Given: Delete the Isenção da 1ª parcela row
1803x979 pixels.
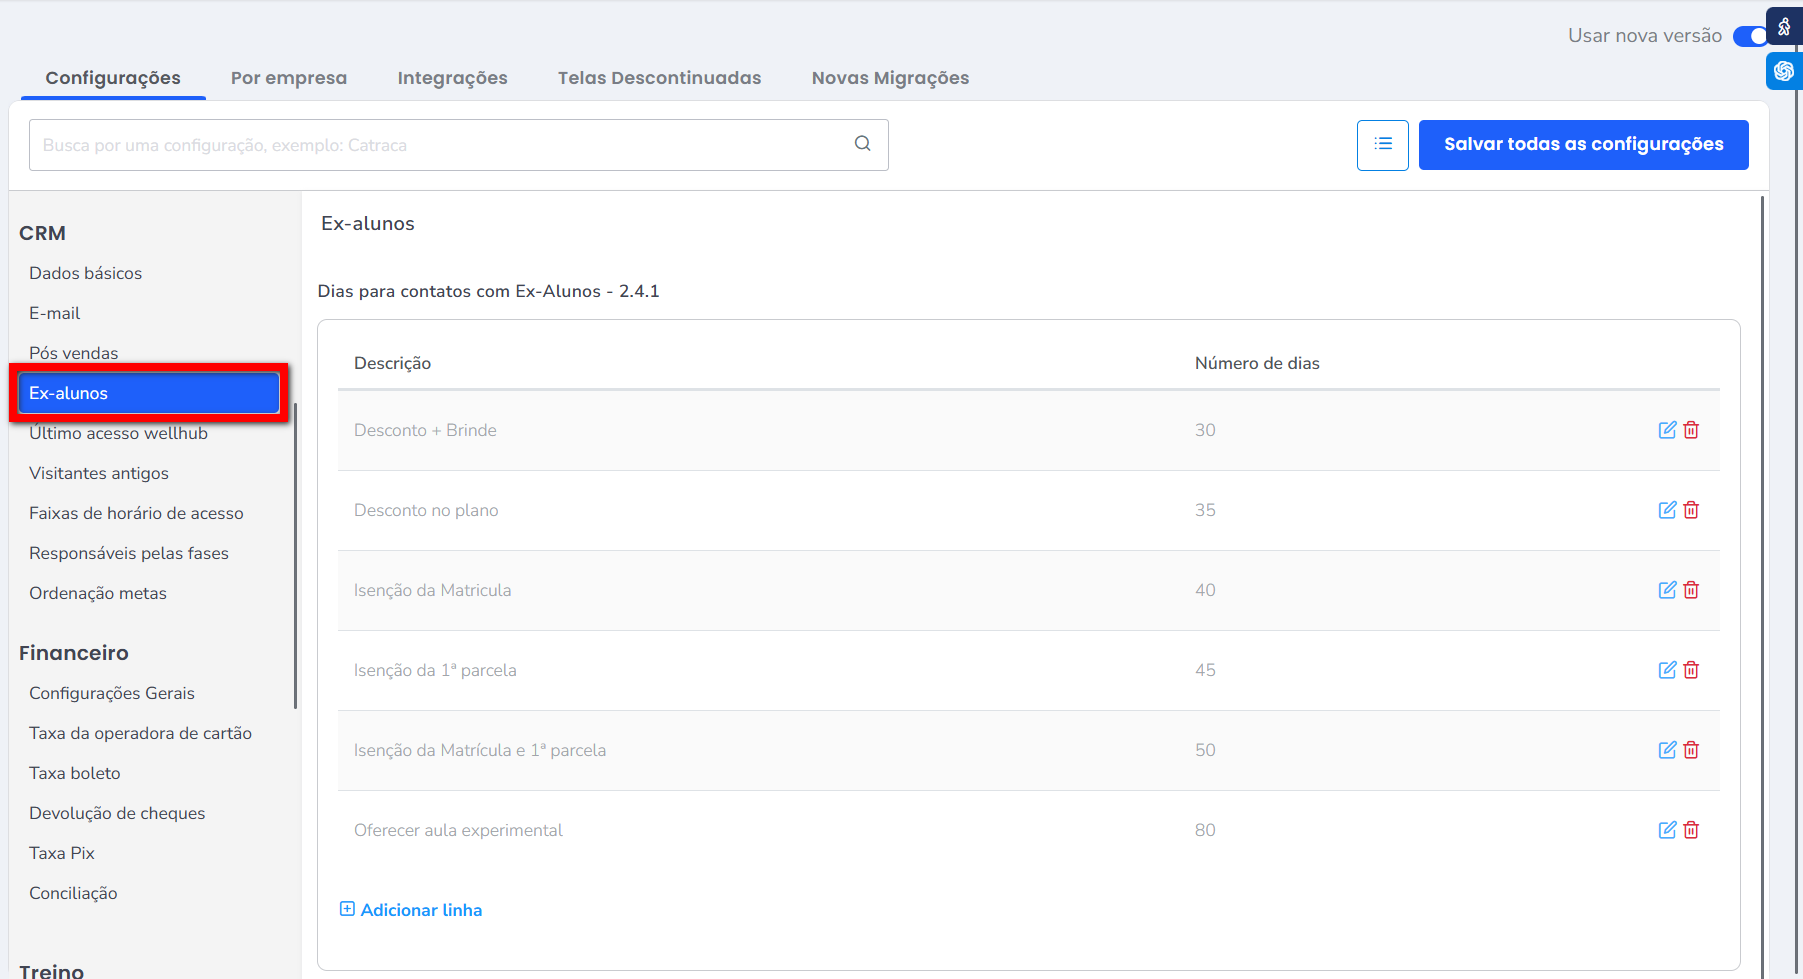Looking at the screenshot, I should [1691, 670].
